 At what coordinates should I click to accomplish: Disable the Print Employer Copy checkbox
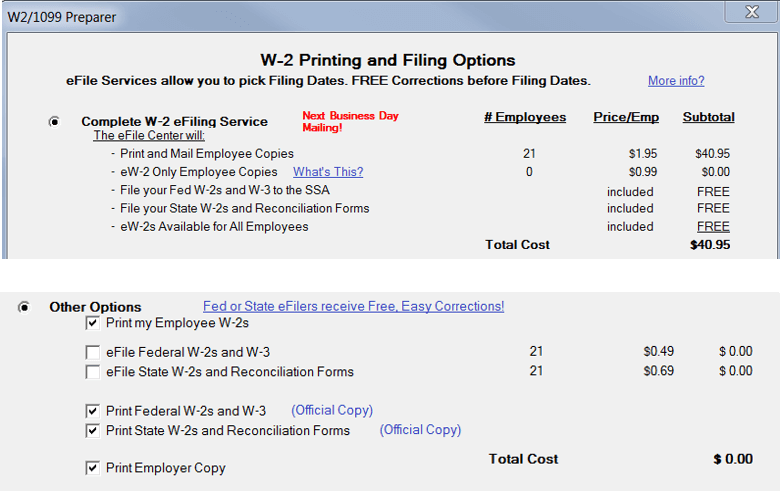(x=93, y=468)
